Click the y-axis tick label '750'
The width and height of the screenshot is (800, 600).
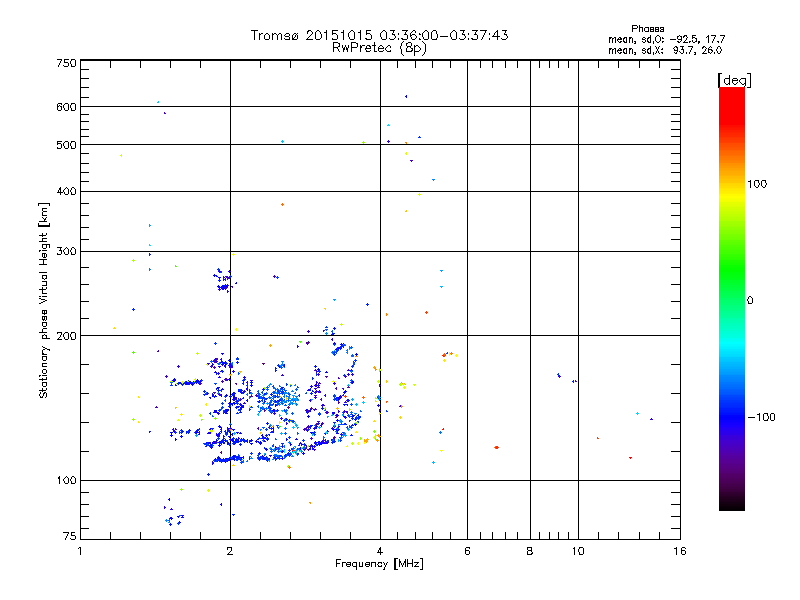(67, 63)
